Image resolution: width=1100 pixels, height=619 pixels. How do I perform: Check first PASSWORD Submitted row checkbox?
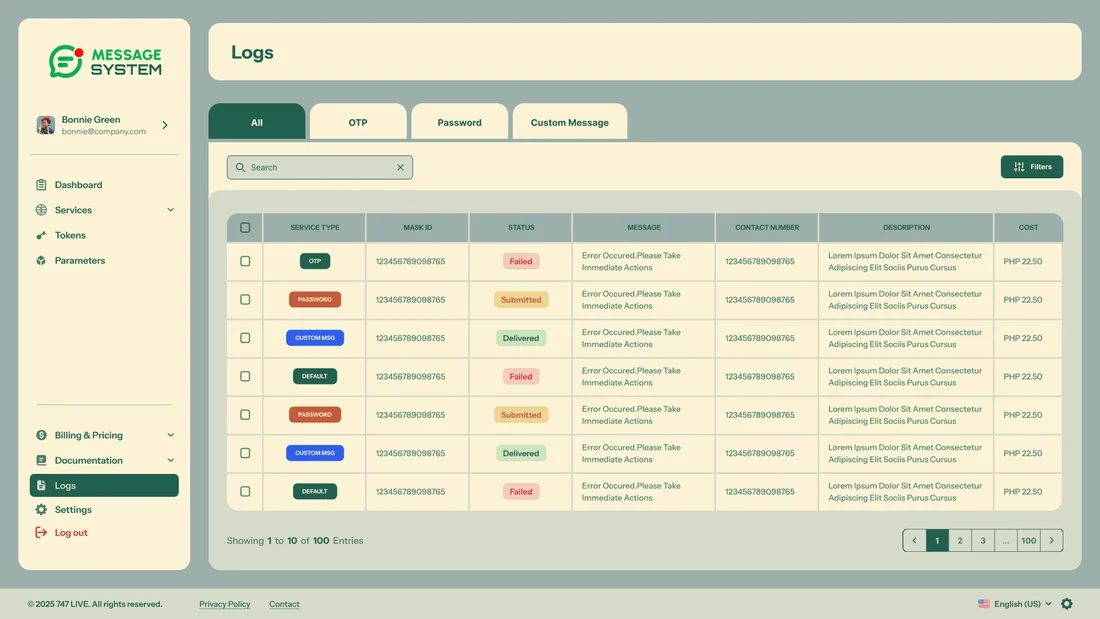pyautogui.click(x=245, y=300)
